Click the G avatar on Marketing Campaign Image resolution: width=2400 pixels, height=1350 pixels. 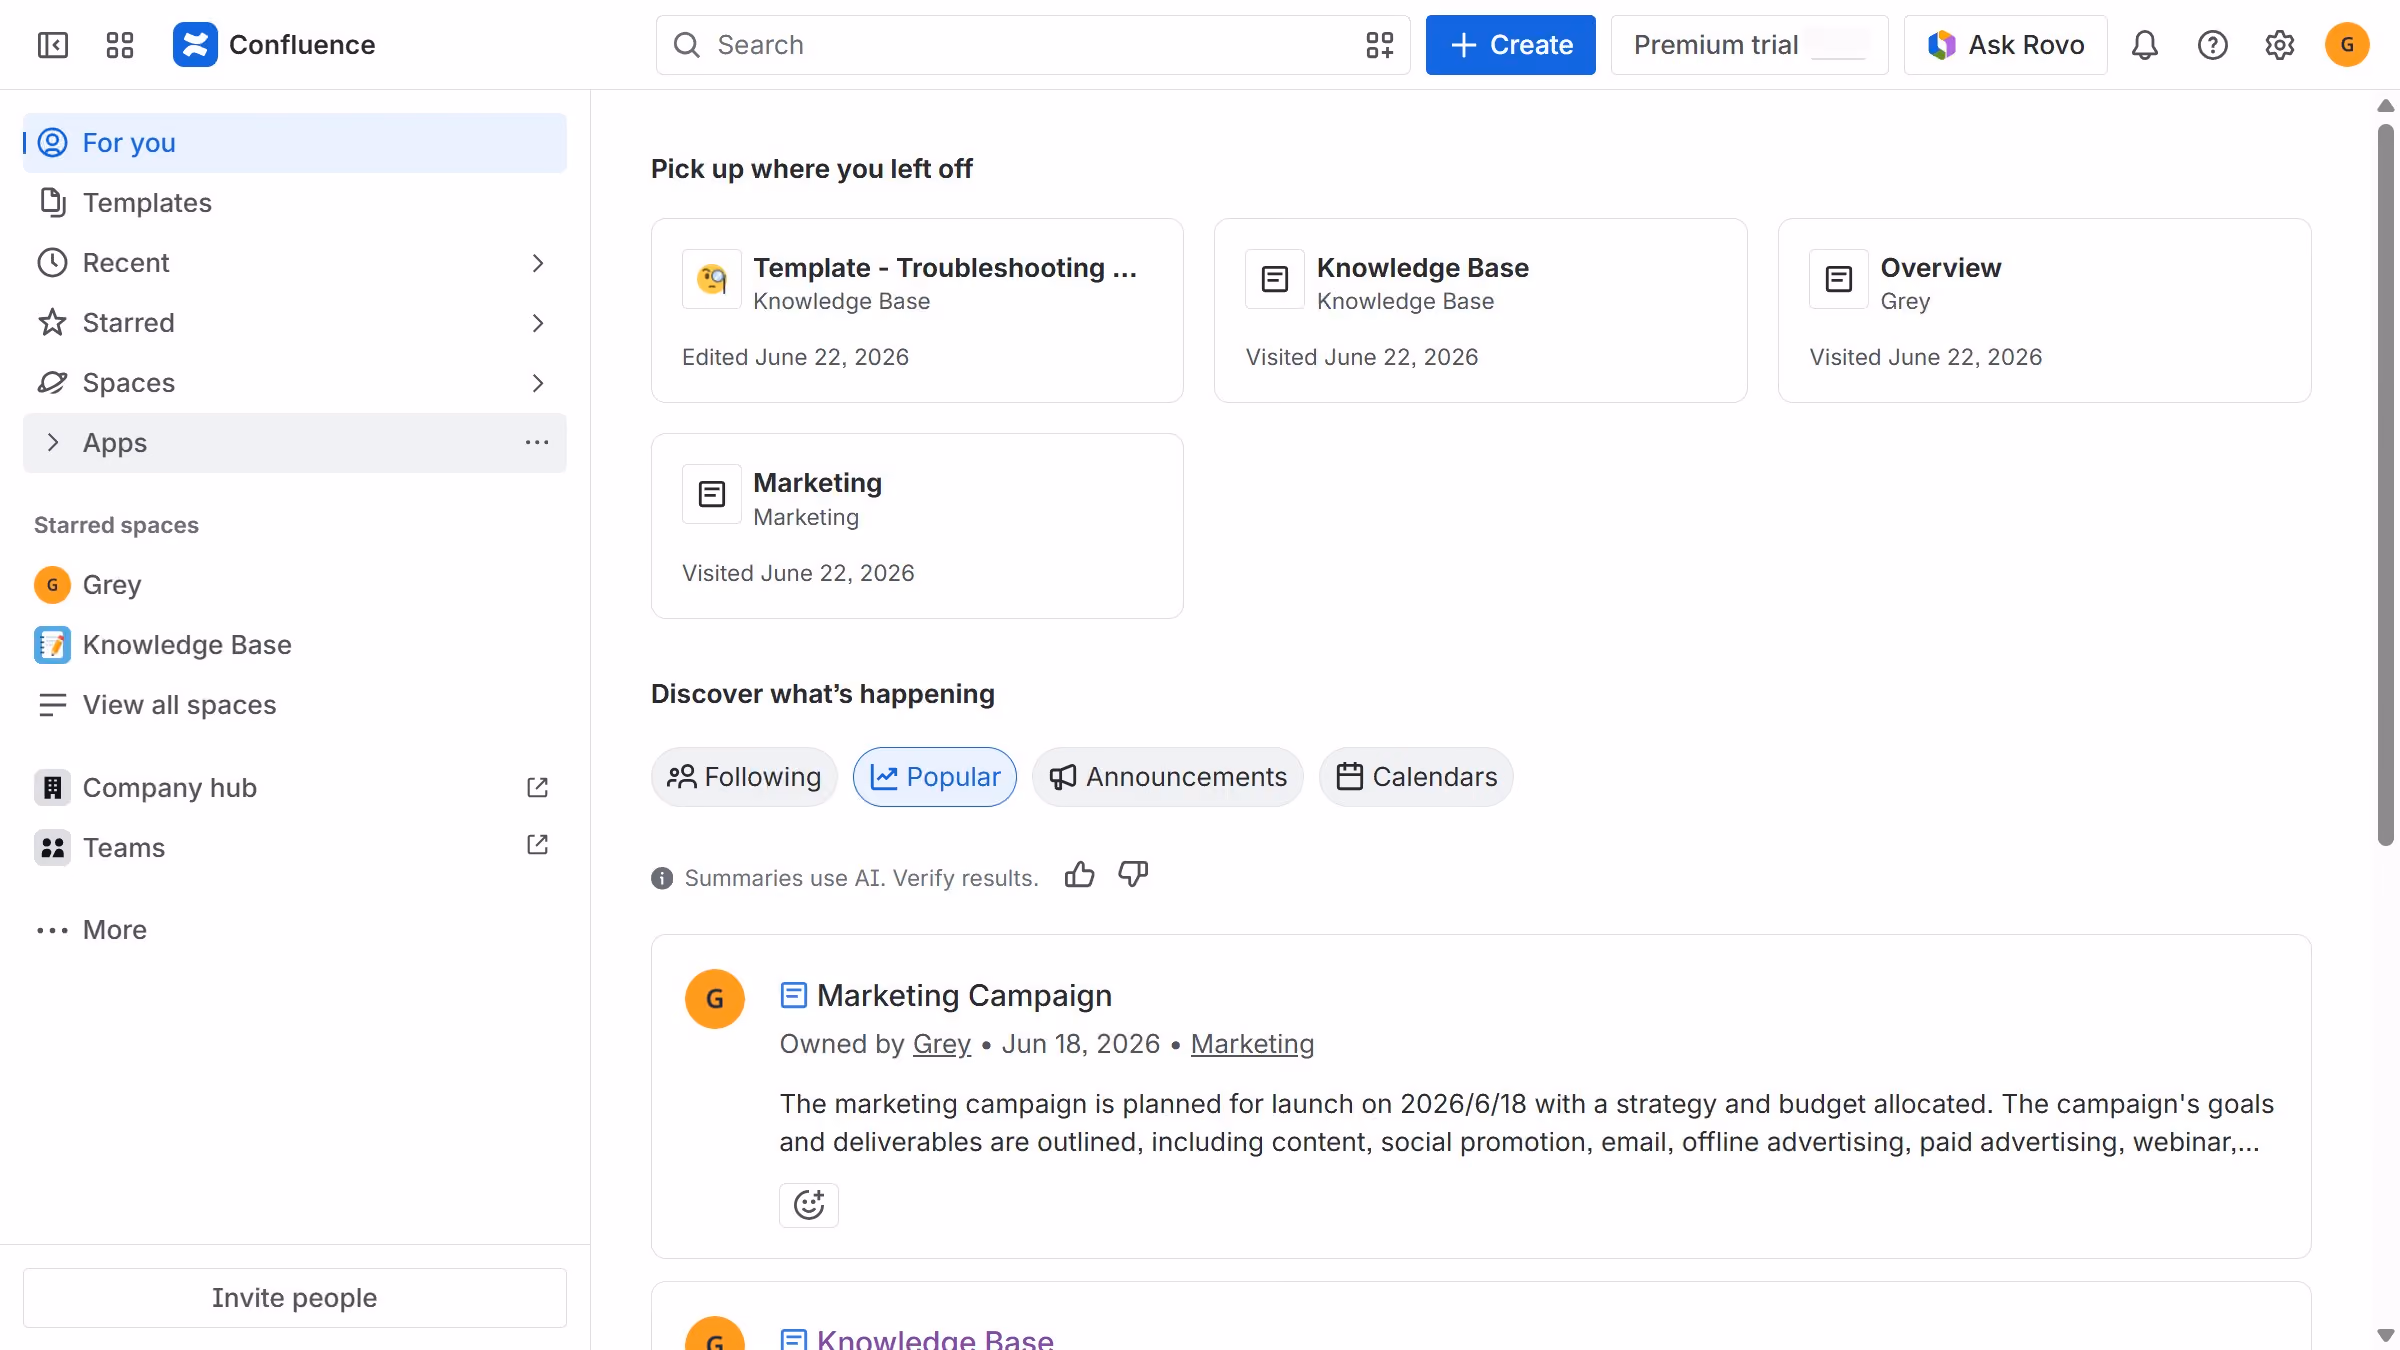point(715,999)
